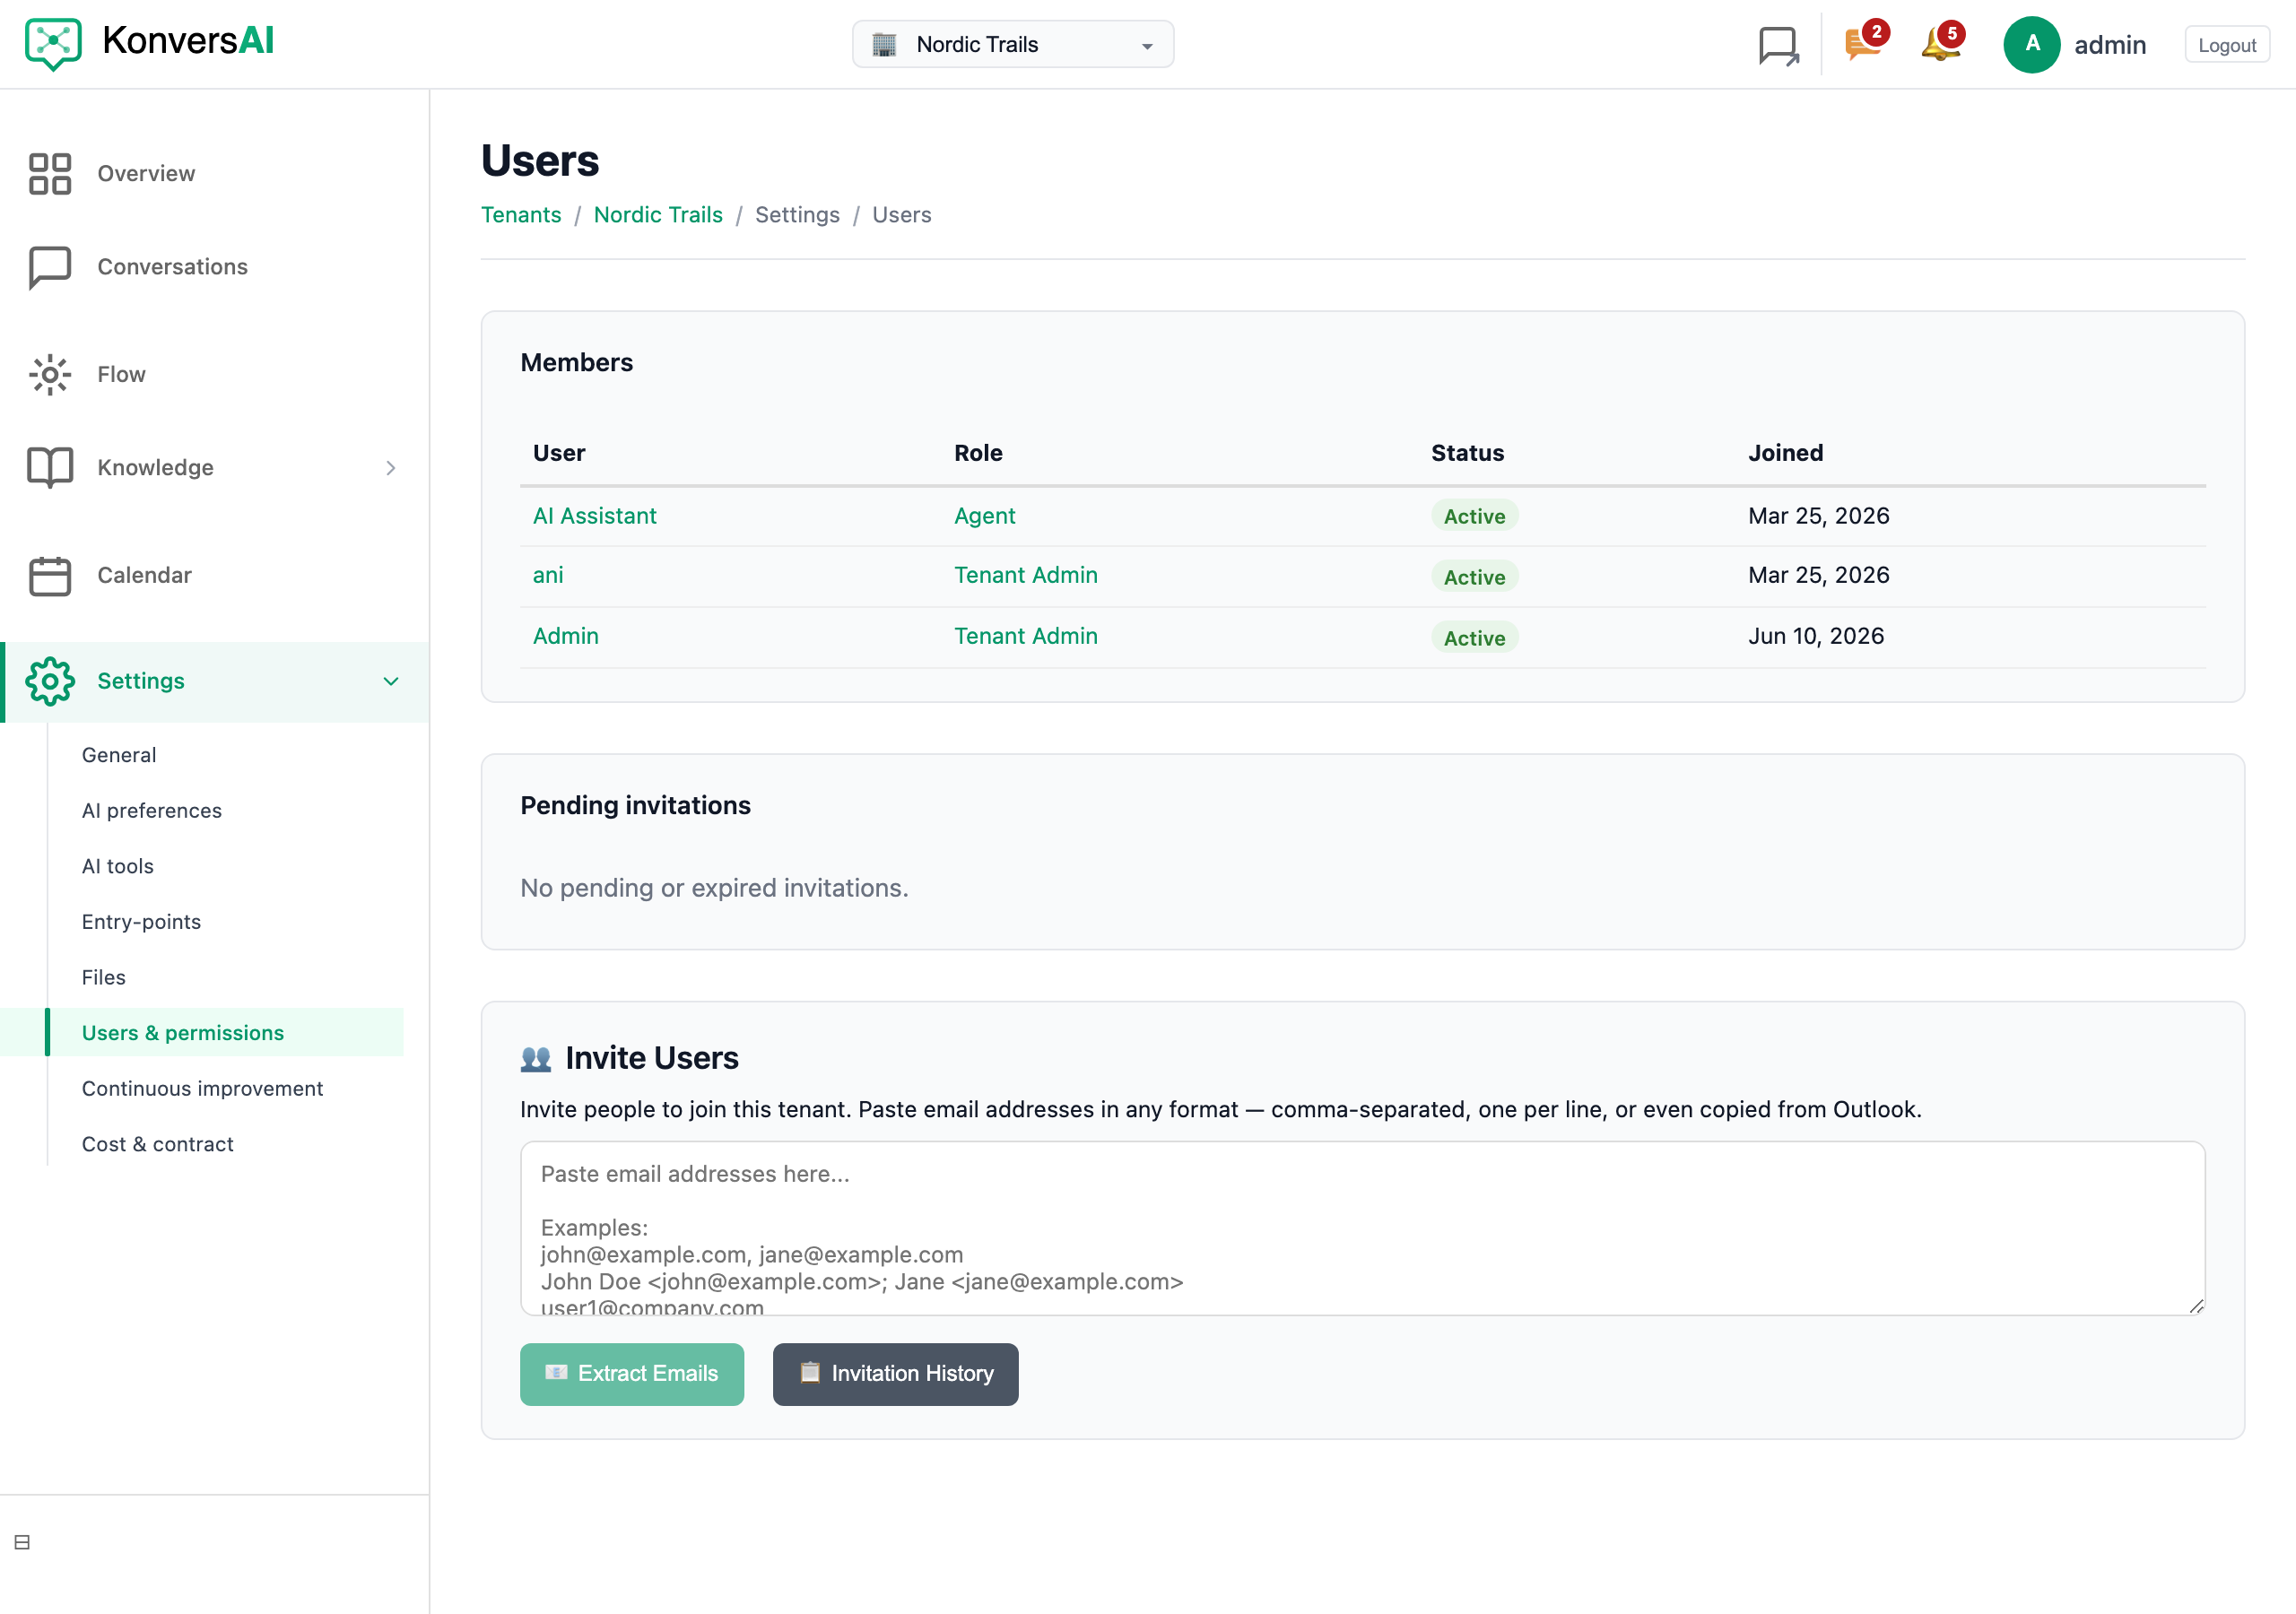Image resolution: width=2296 pixels, height=1614 pixels.
Task: Open the ani user link
Action: coord(548,575)
